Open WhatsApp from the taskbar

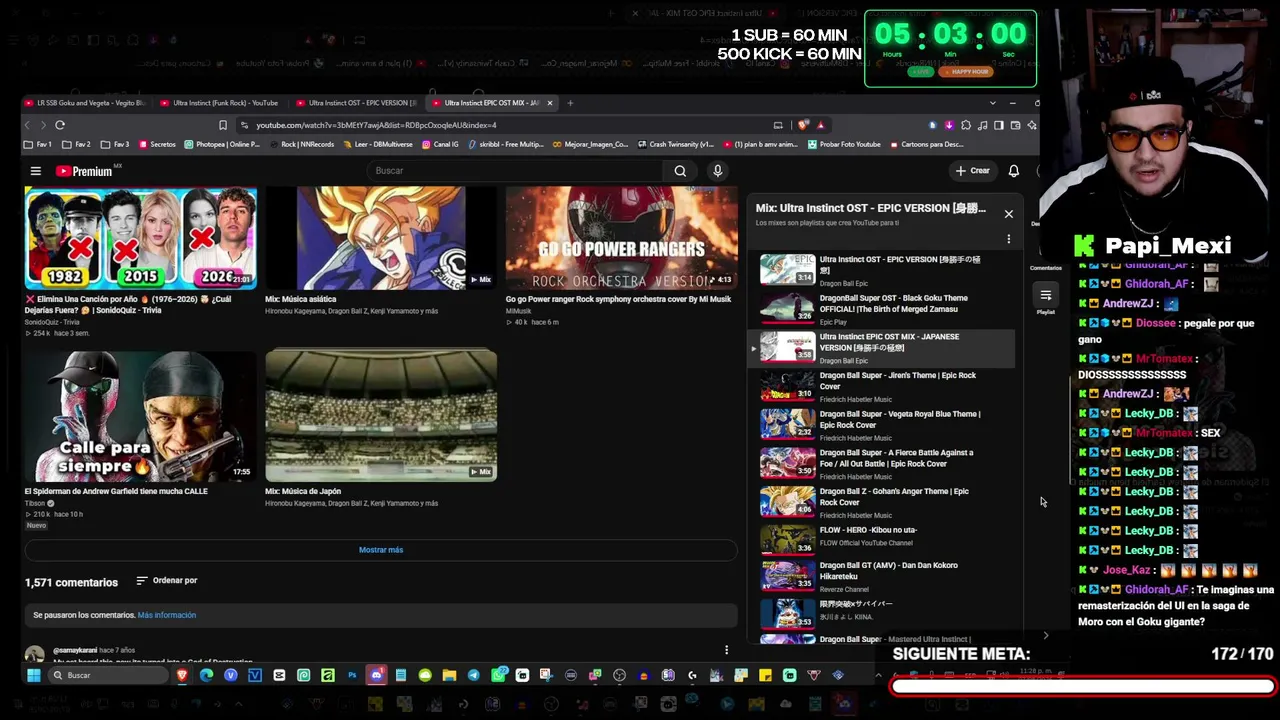[498, 675]
